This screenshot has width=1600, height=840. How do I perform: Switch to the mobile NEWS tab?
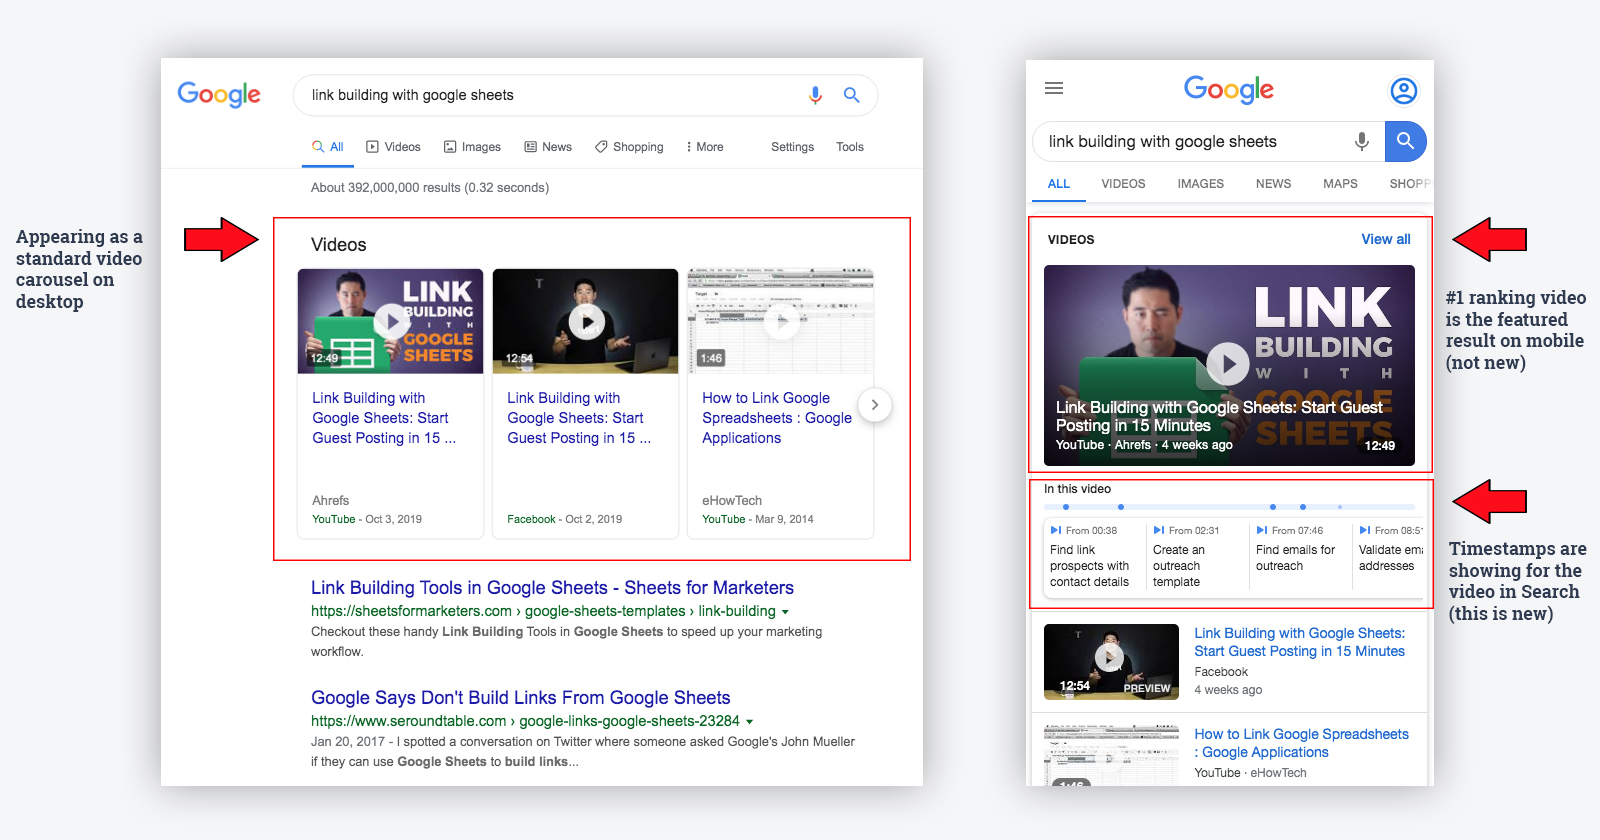pyautogui.click(x=1273, y=184)
